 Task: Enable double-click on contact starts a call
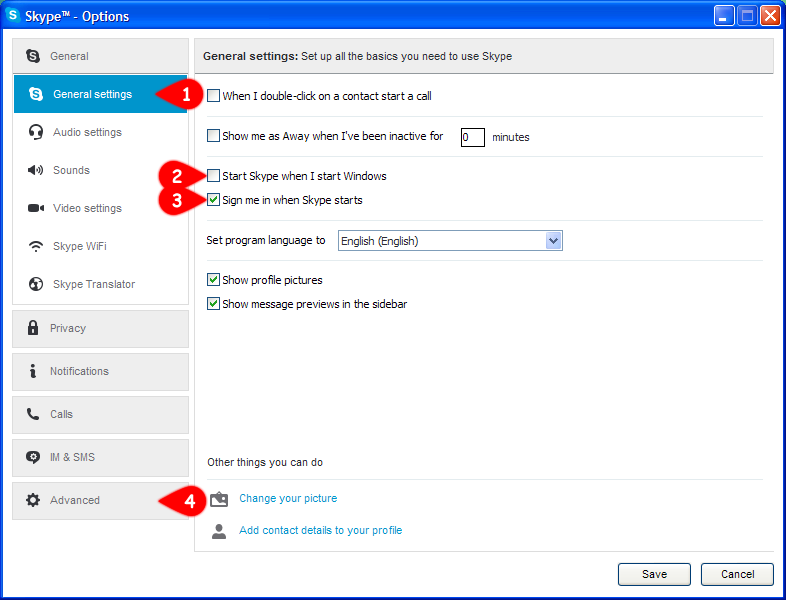coord(214,95)
